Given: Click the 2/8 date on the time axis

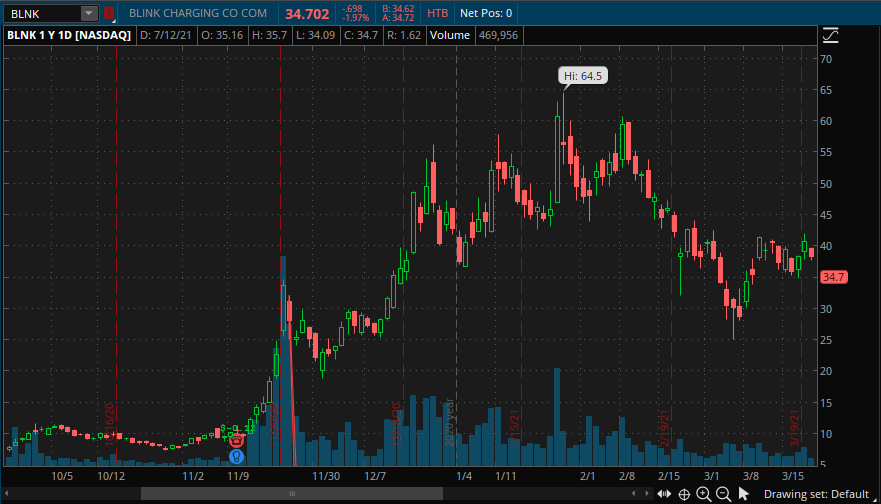Looking at the screenshot, I should click(x=627, y=476).
